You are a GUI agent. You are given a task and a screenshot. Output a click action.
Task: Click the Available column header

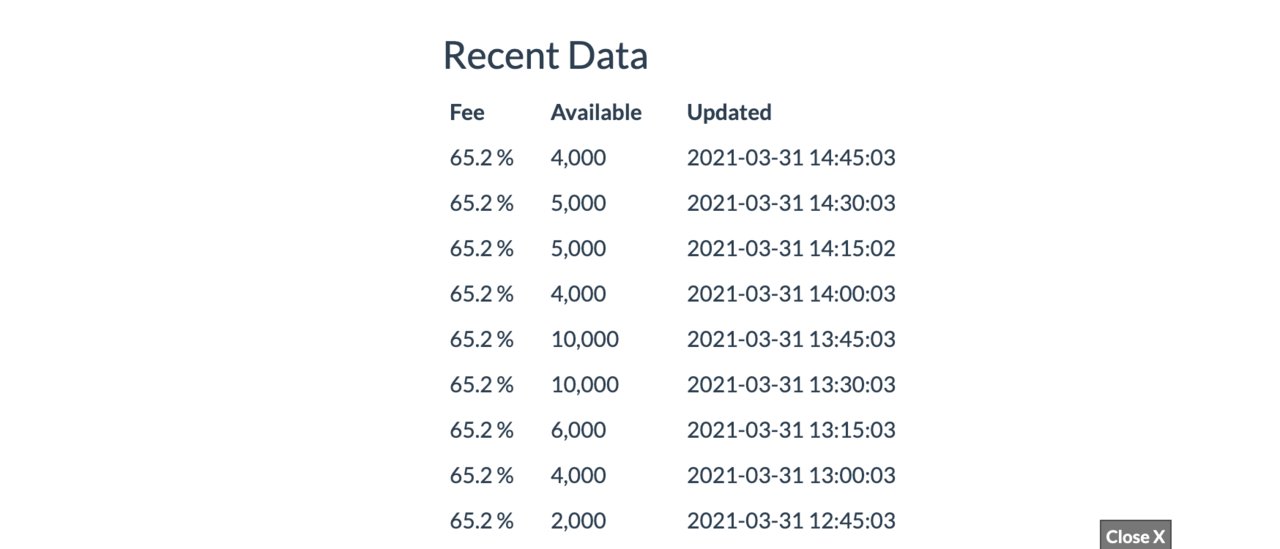(596, 112)
